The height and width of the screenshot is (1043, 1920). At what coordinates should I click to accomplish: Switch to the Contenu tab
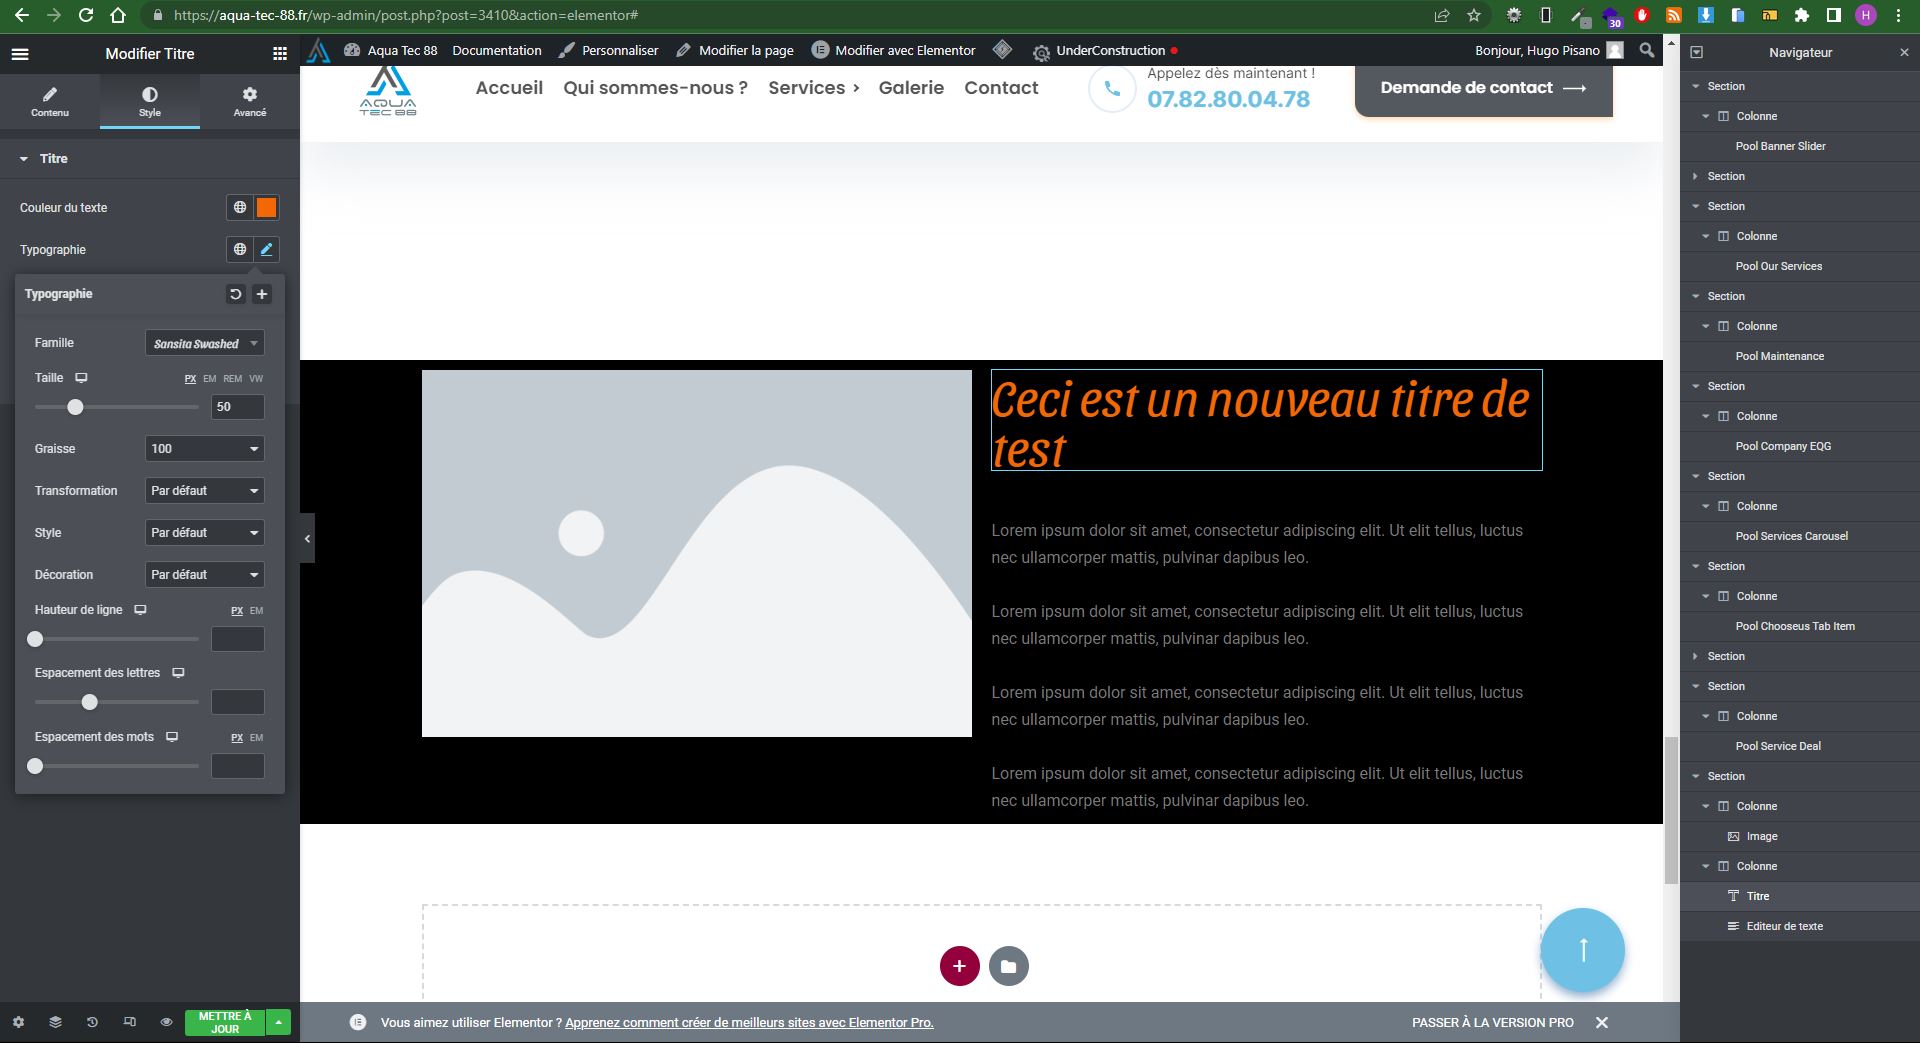point(50,101)
